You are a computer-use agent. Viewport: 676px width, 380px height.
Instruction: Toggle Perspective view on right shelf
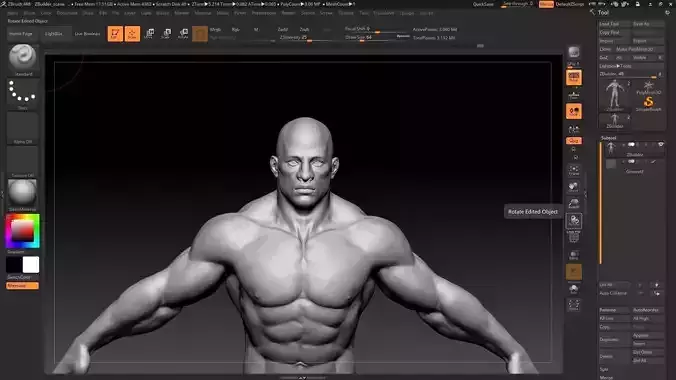click(x=574, y=78)
